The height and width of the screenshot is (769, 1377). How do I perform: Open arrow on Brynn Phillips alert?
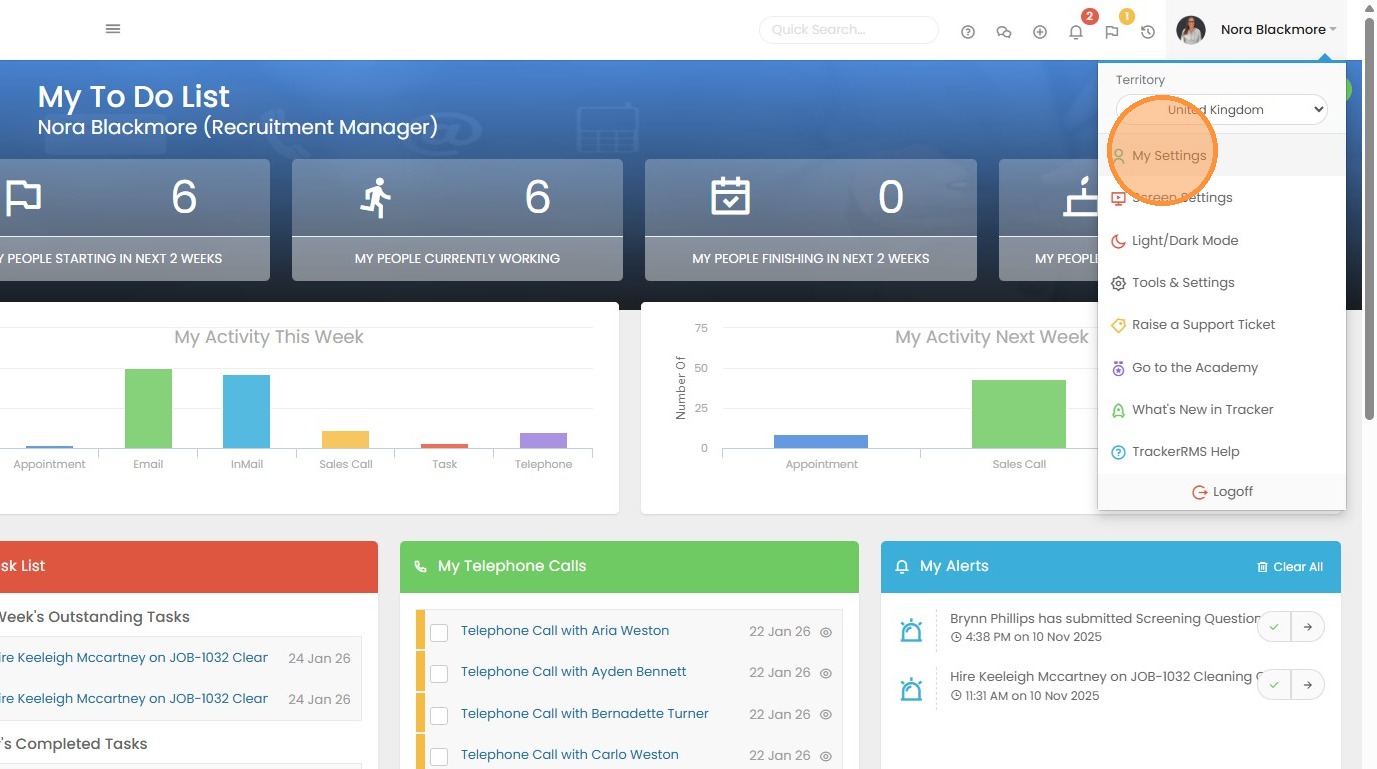pyautogui.click(x=1308, y=627)
